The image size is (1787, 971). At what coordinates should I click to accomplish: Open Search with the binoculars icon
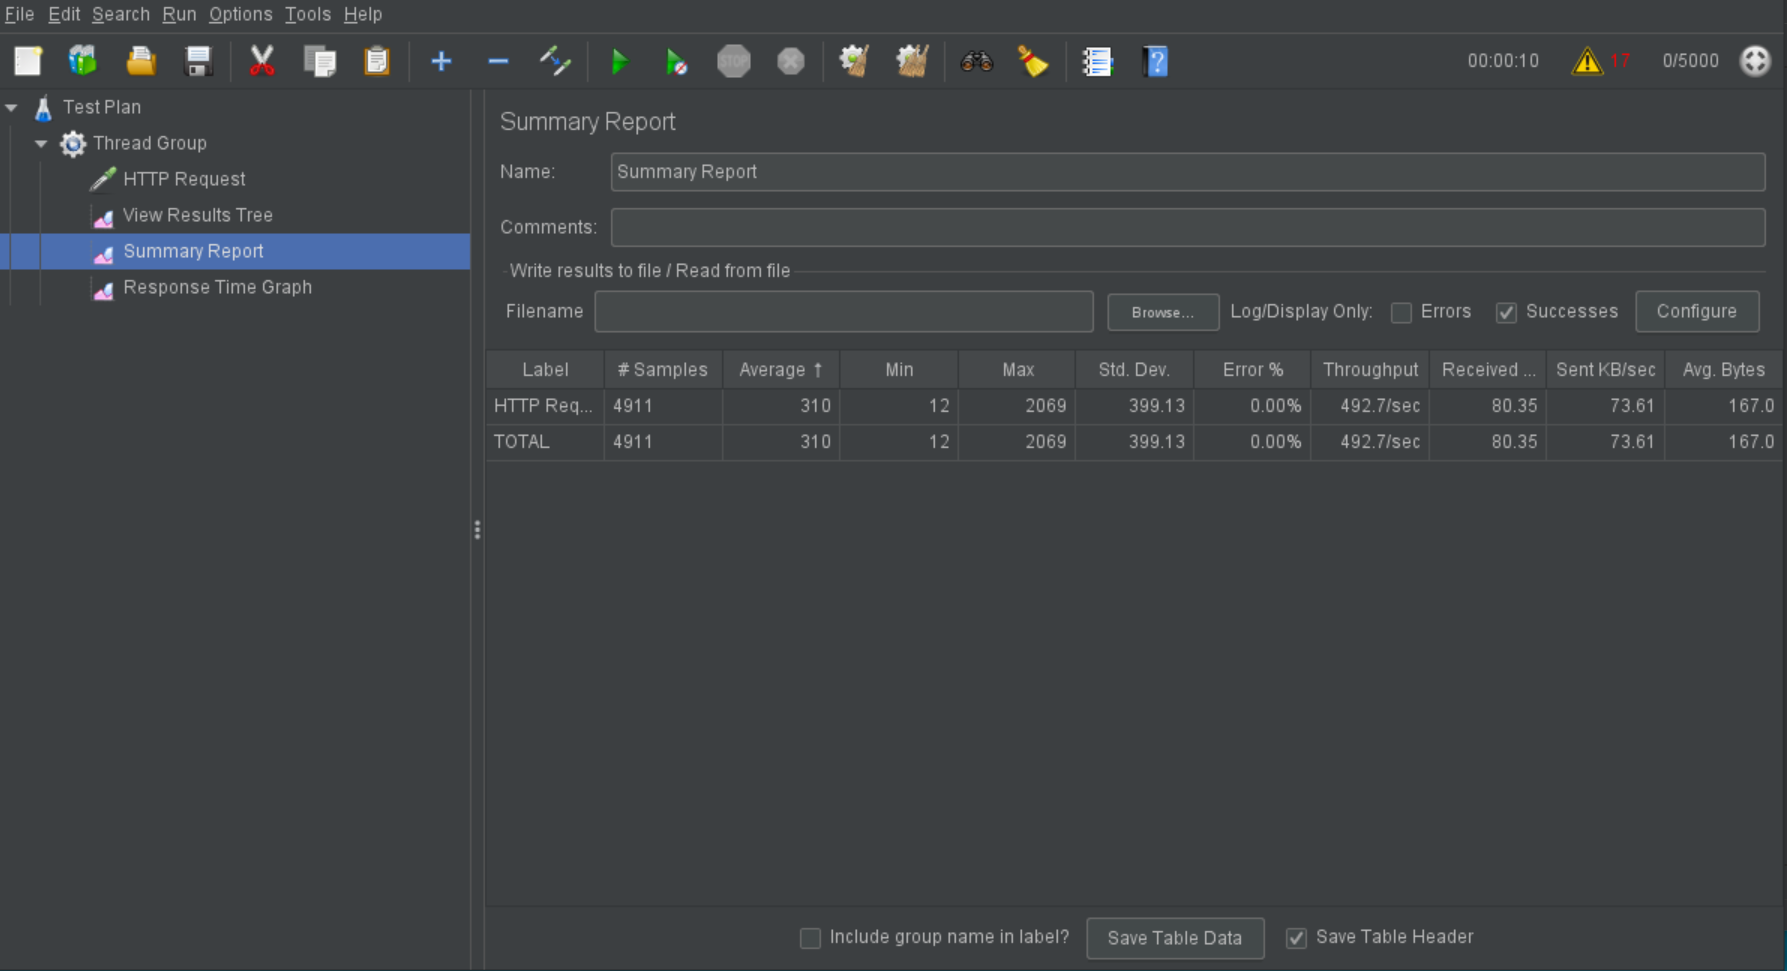coord(976,61)
